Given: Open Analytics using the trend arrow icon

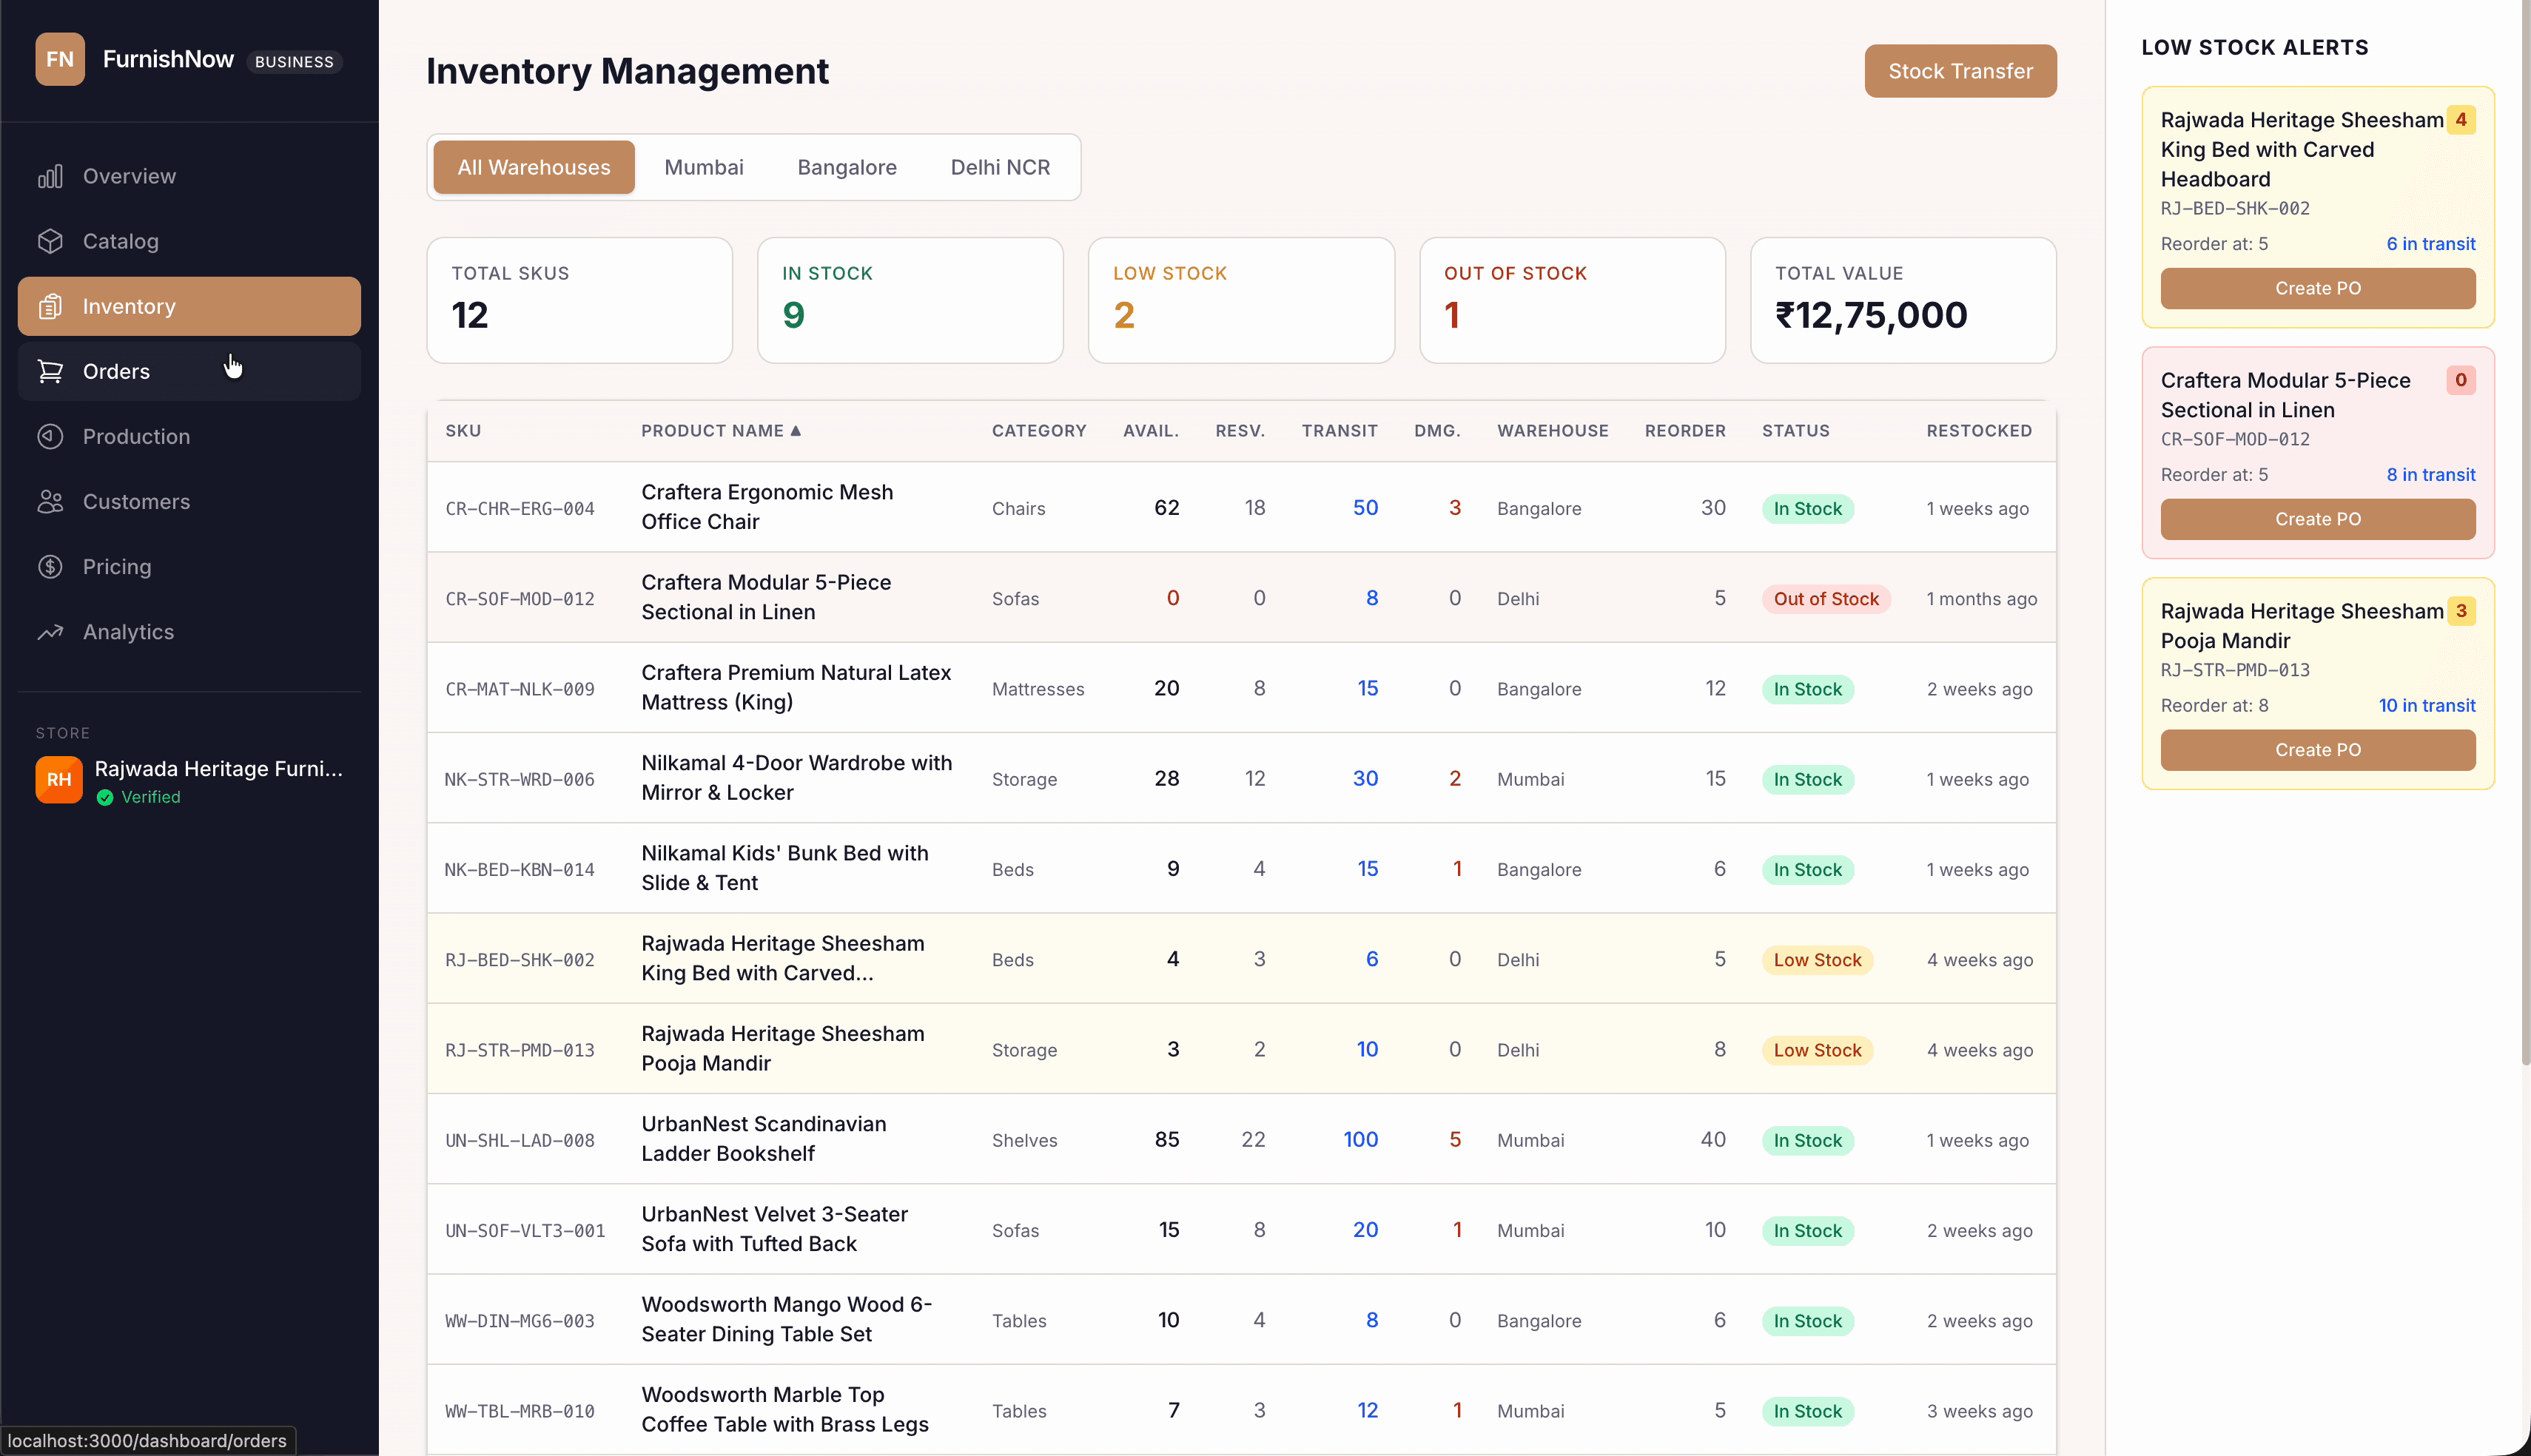Looking at the screenshot, I should [x=50, y=632].
